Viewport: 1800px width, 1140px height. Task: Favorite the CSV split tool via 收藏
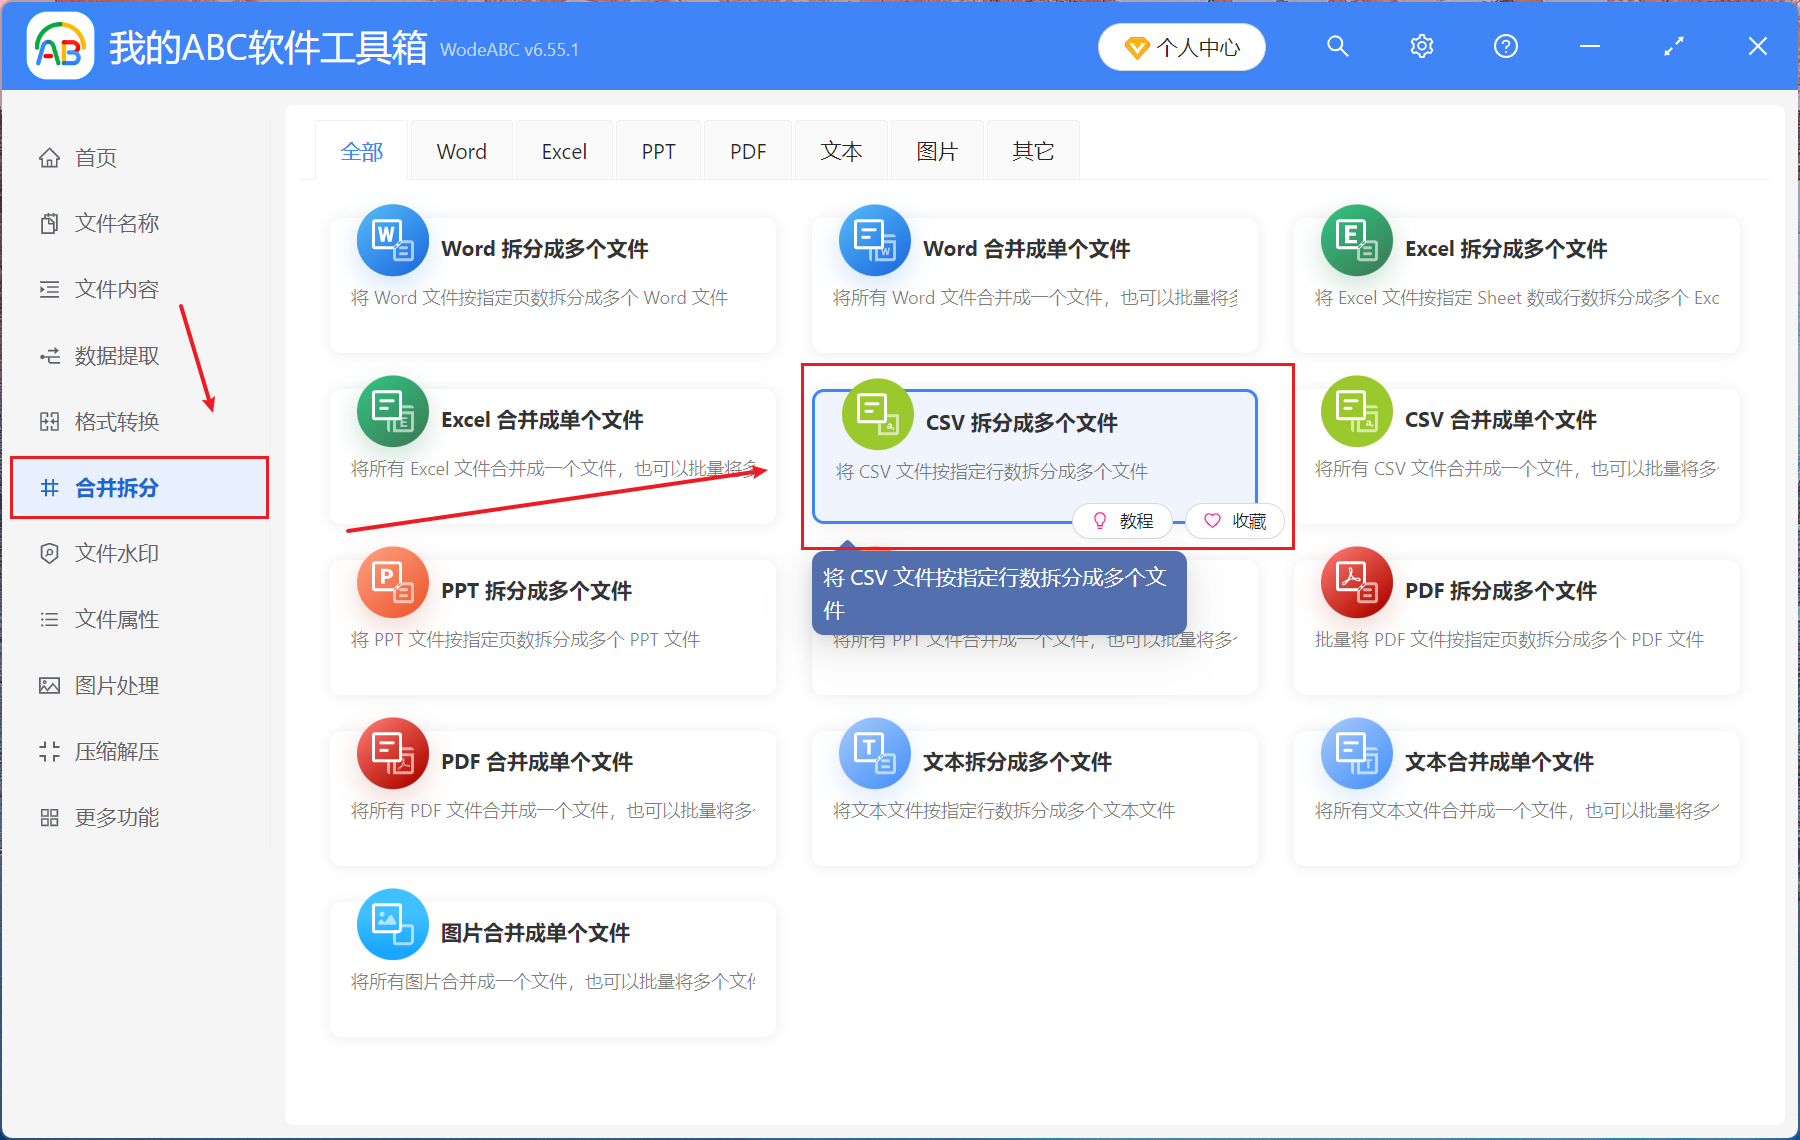1234,521
